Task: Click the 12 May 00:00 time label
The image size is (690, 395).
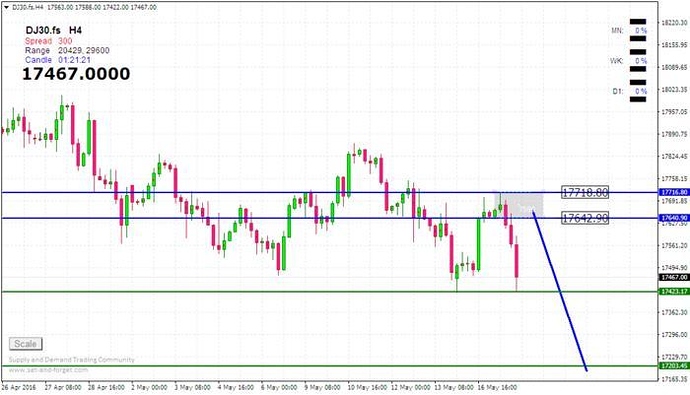Action: coord(411,388)
